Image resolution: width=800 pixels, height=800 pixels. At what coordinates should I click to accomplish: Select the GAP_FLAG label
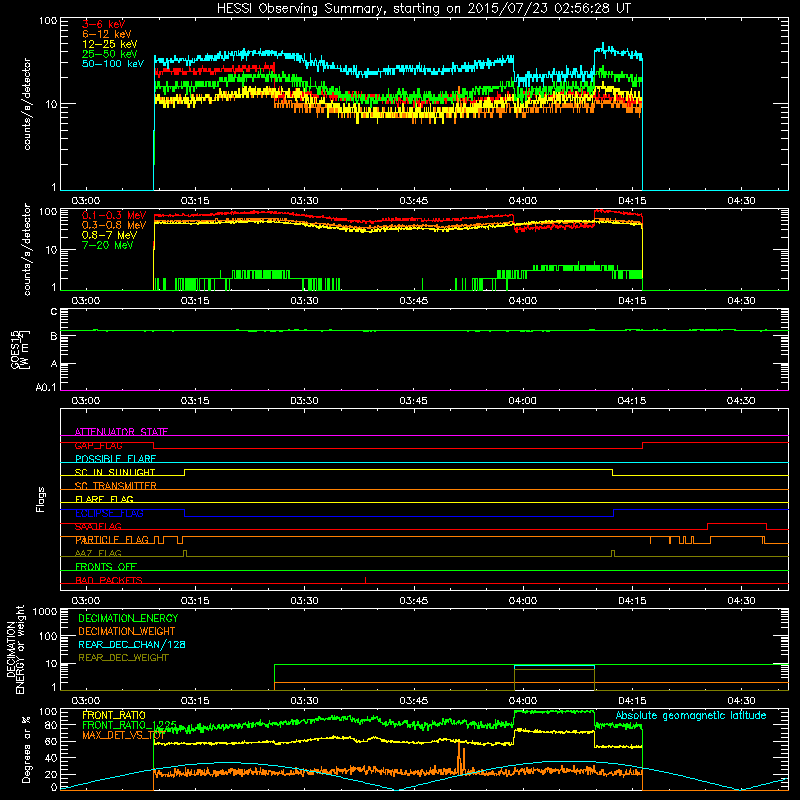(98, 445)
